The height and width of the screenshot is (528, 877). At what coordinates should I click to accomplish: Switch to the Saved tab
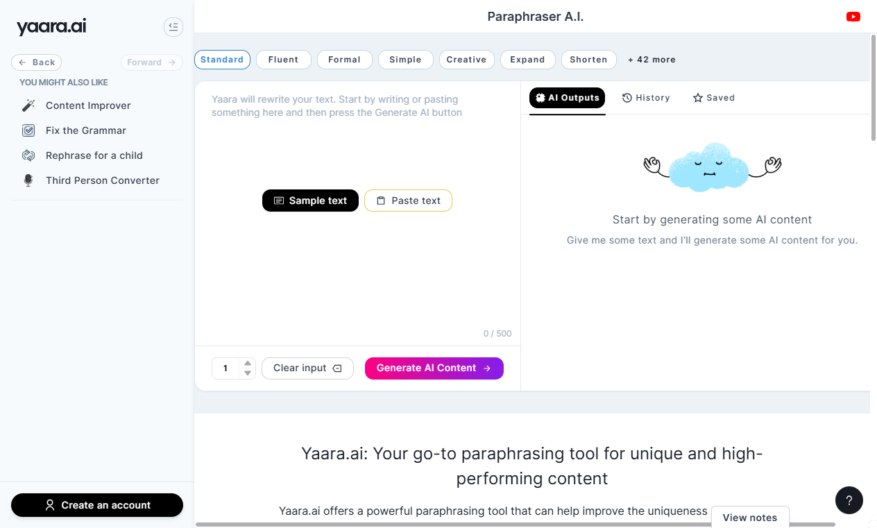(714, 98)
